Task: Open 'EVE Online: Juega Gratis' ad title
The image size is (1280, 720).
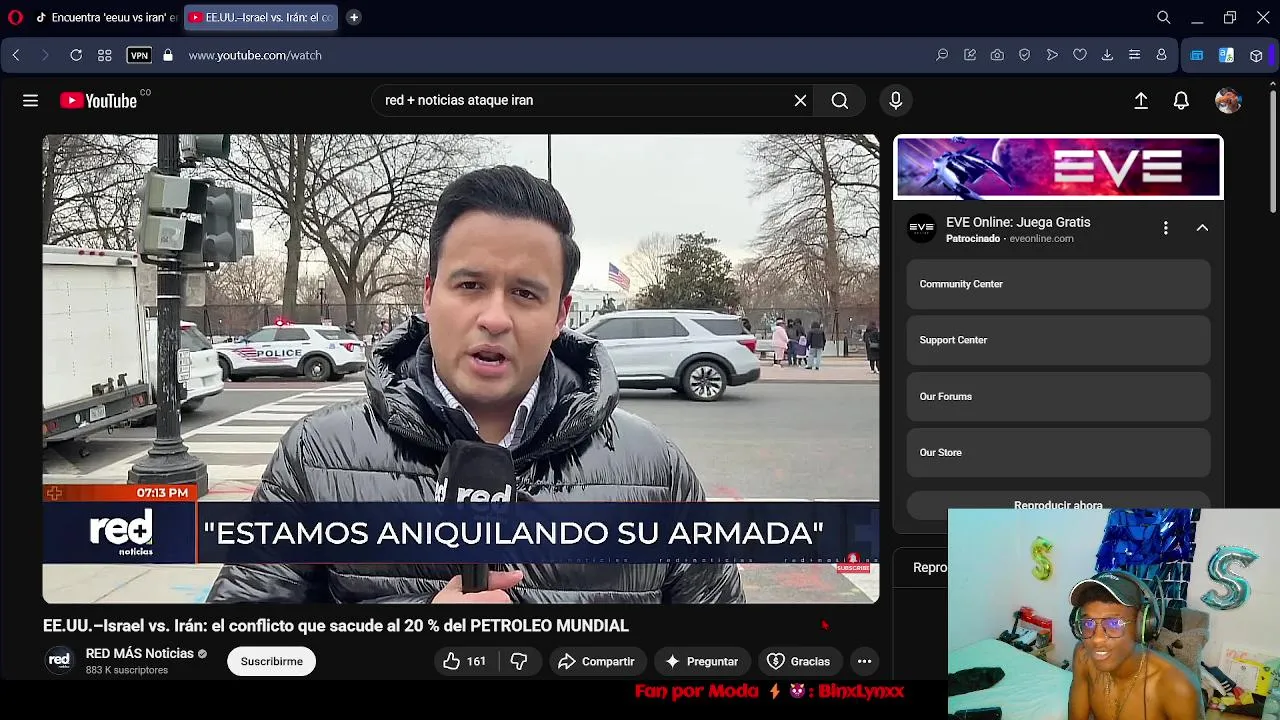Action: point(1018,222)
